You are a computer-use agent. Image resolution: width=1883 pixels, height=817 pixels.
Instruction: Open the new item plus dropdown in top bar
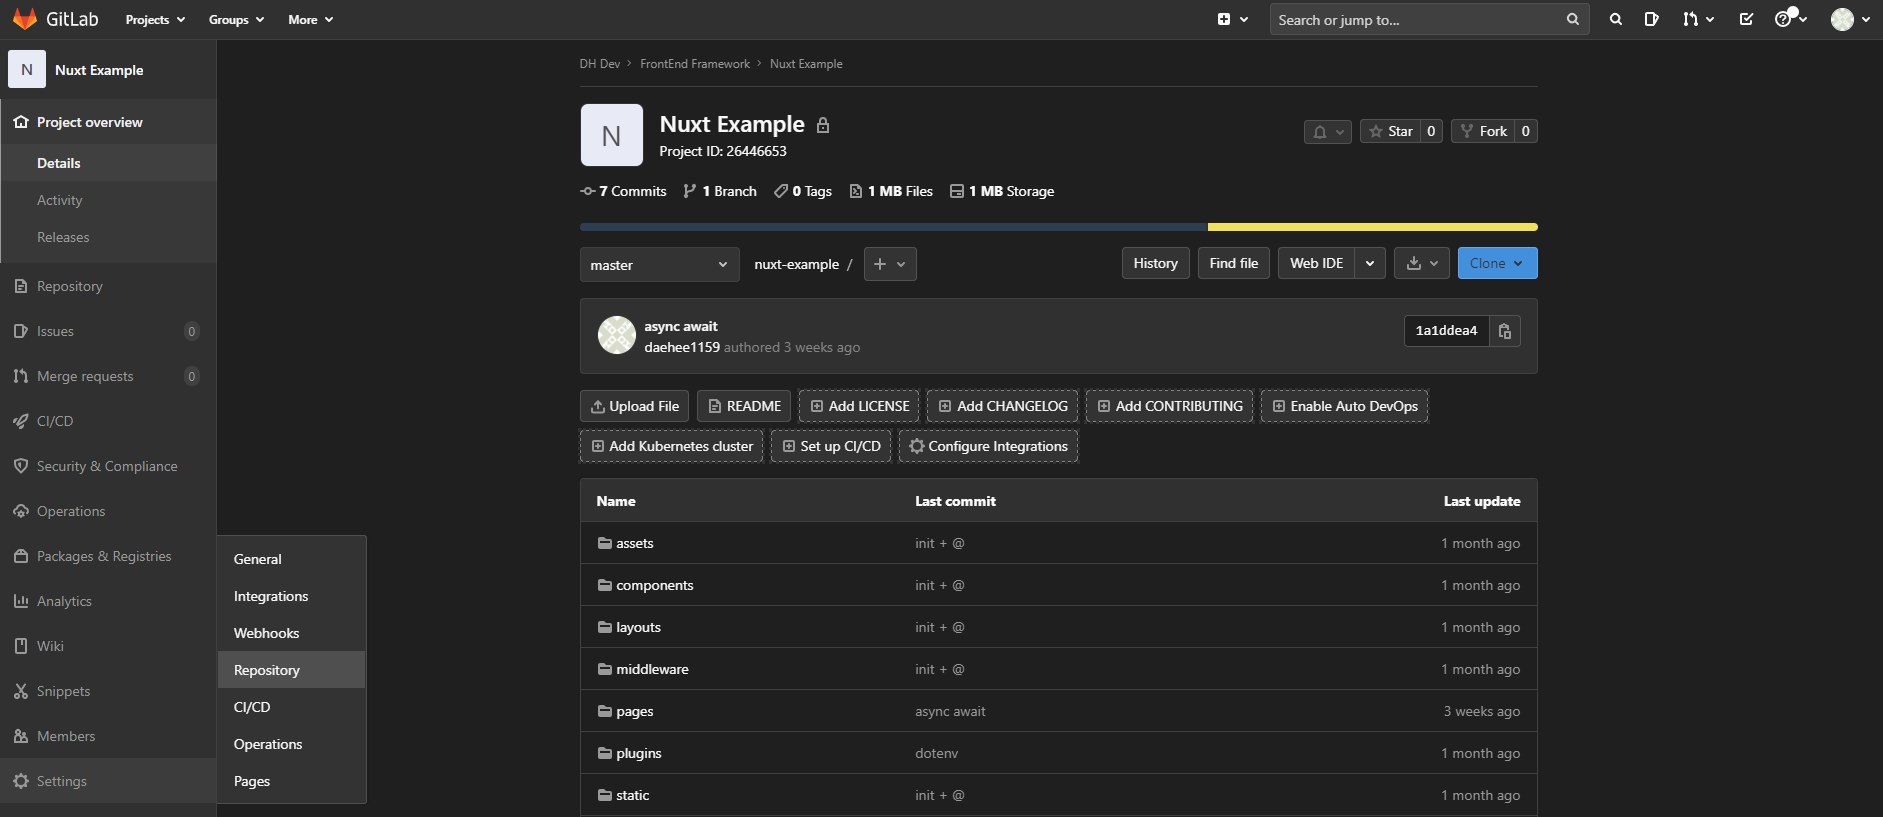coord(1233,20)
